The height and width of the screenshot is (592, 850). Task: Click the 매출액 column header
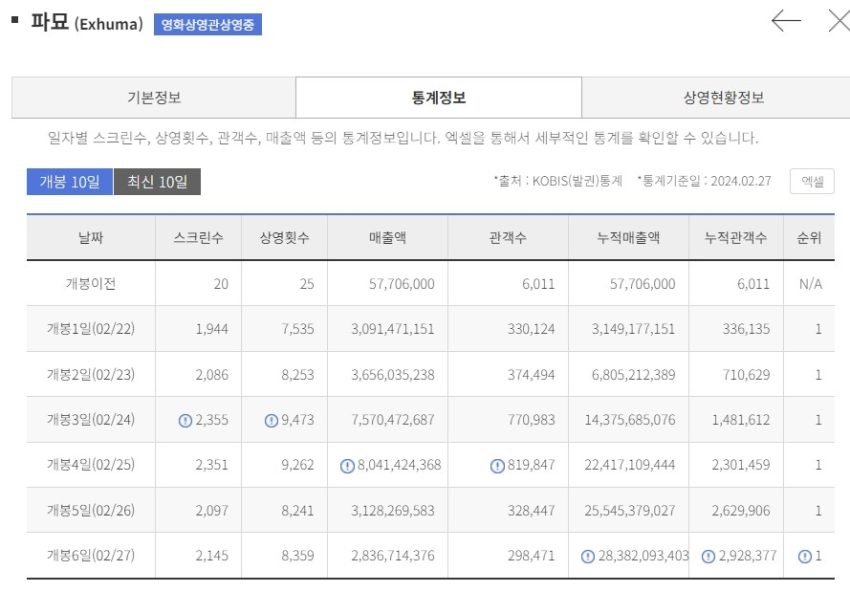point(388,237)
